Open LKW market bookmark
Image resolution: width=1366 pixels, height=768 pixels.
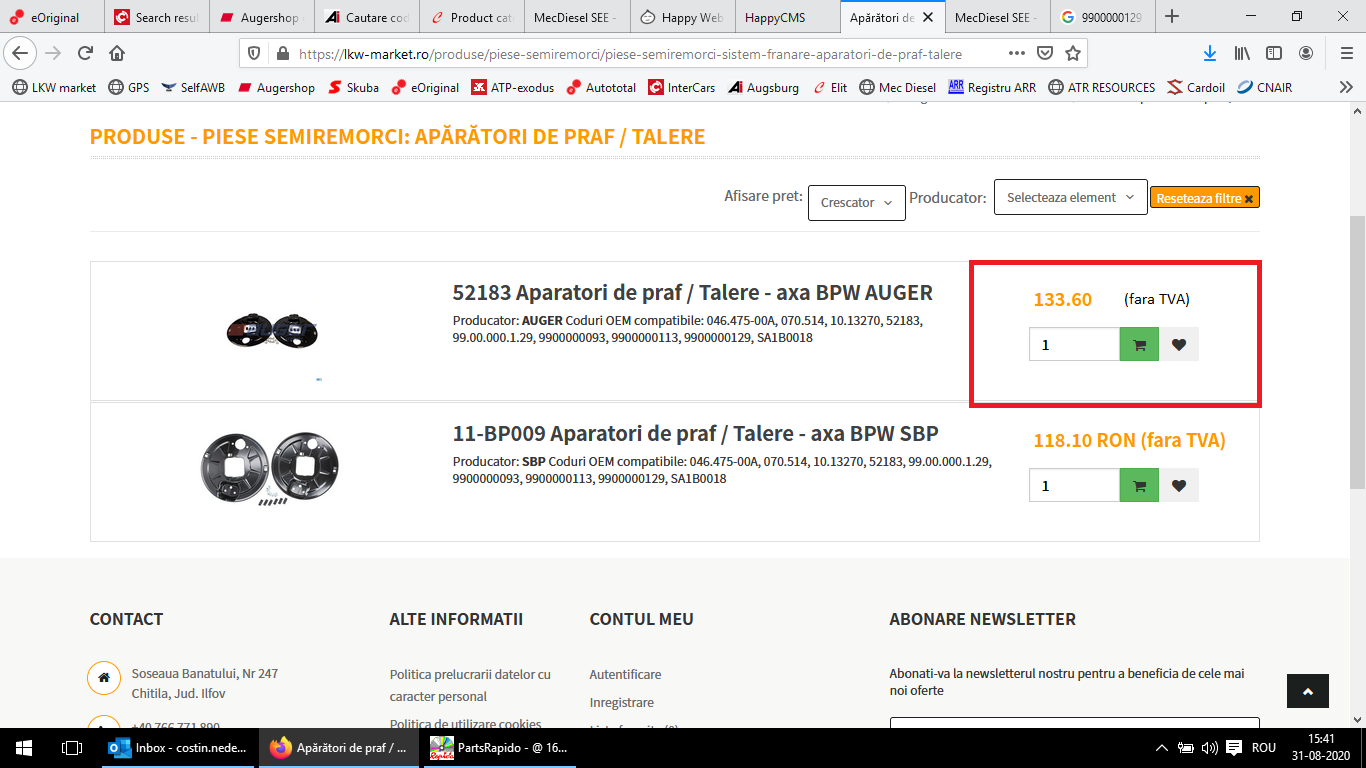(x=54, y=87)
